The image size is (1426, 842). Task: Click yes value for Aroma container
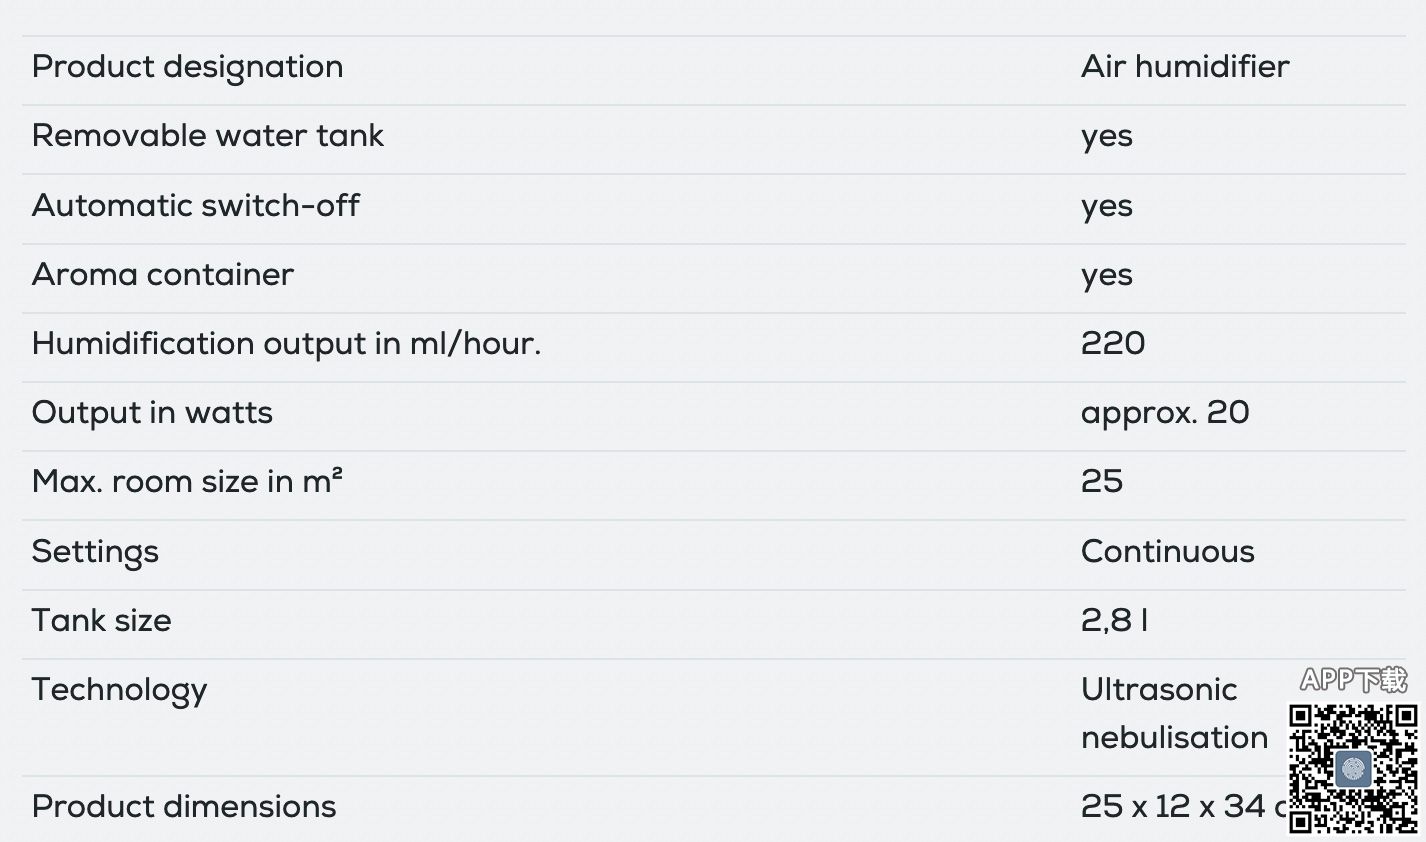tap(1106, 275)
